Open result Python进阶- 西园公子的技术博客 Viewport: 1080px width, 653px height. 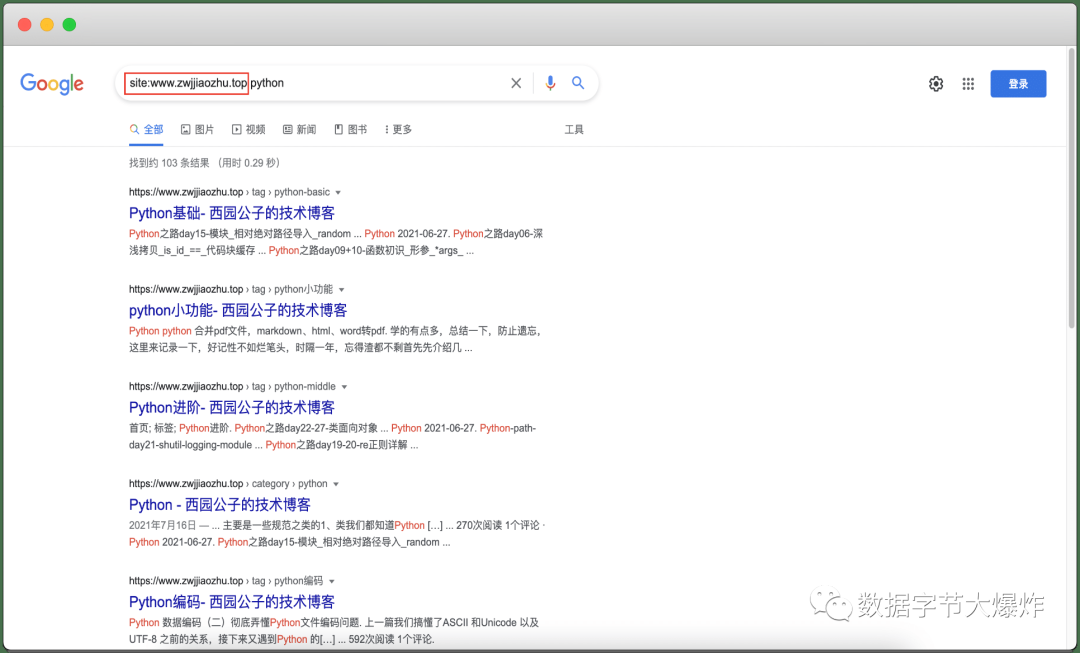(231, 407)
